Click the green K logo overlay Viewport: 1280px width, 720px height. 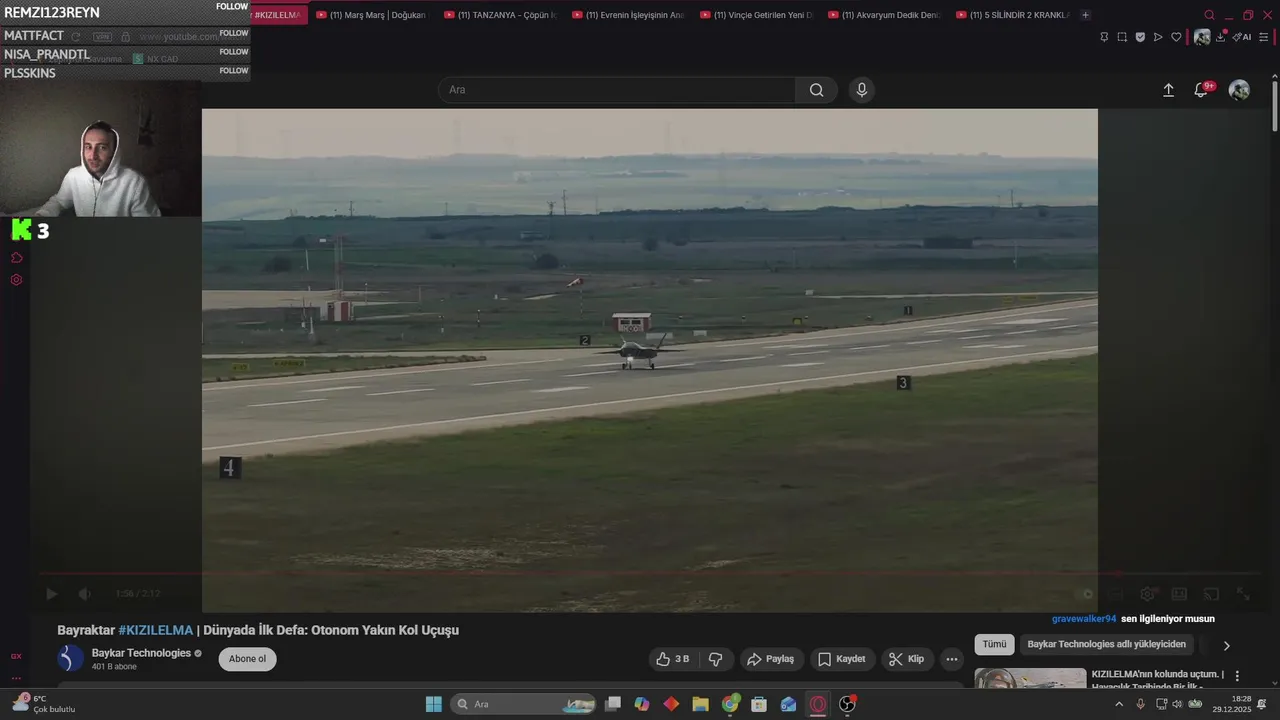click(21, 230)
